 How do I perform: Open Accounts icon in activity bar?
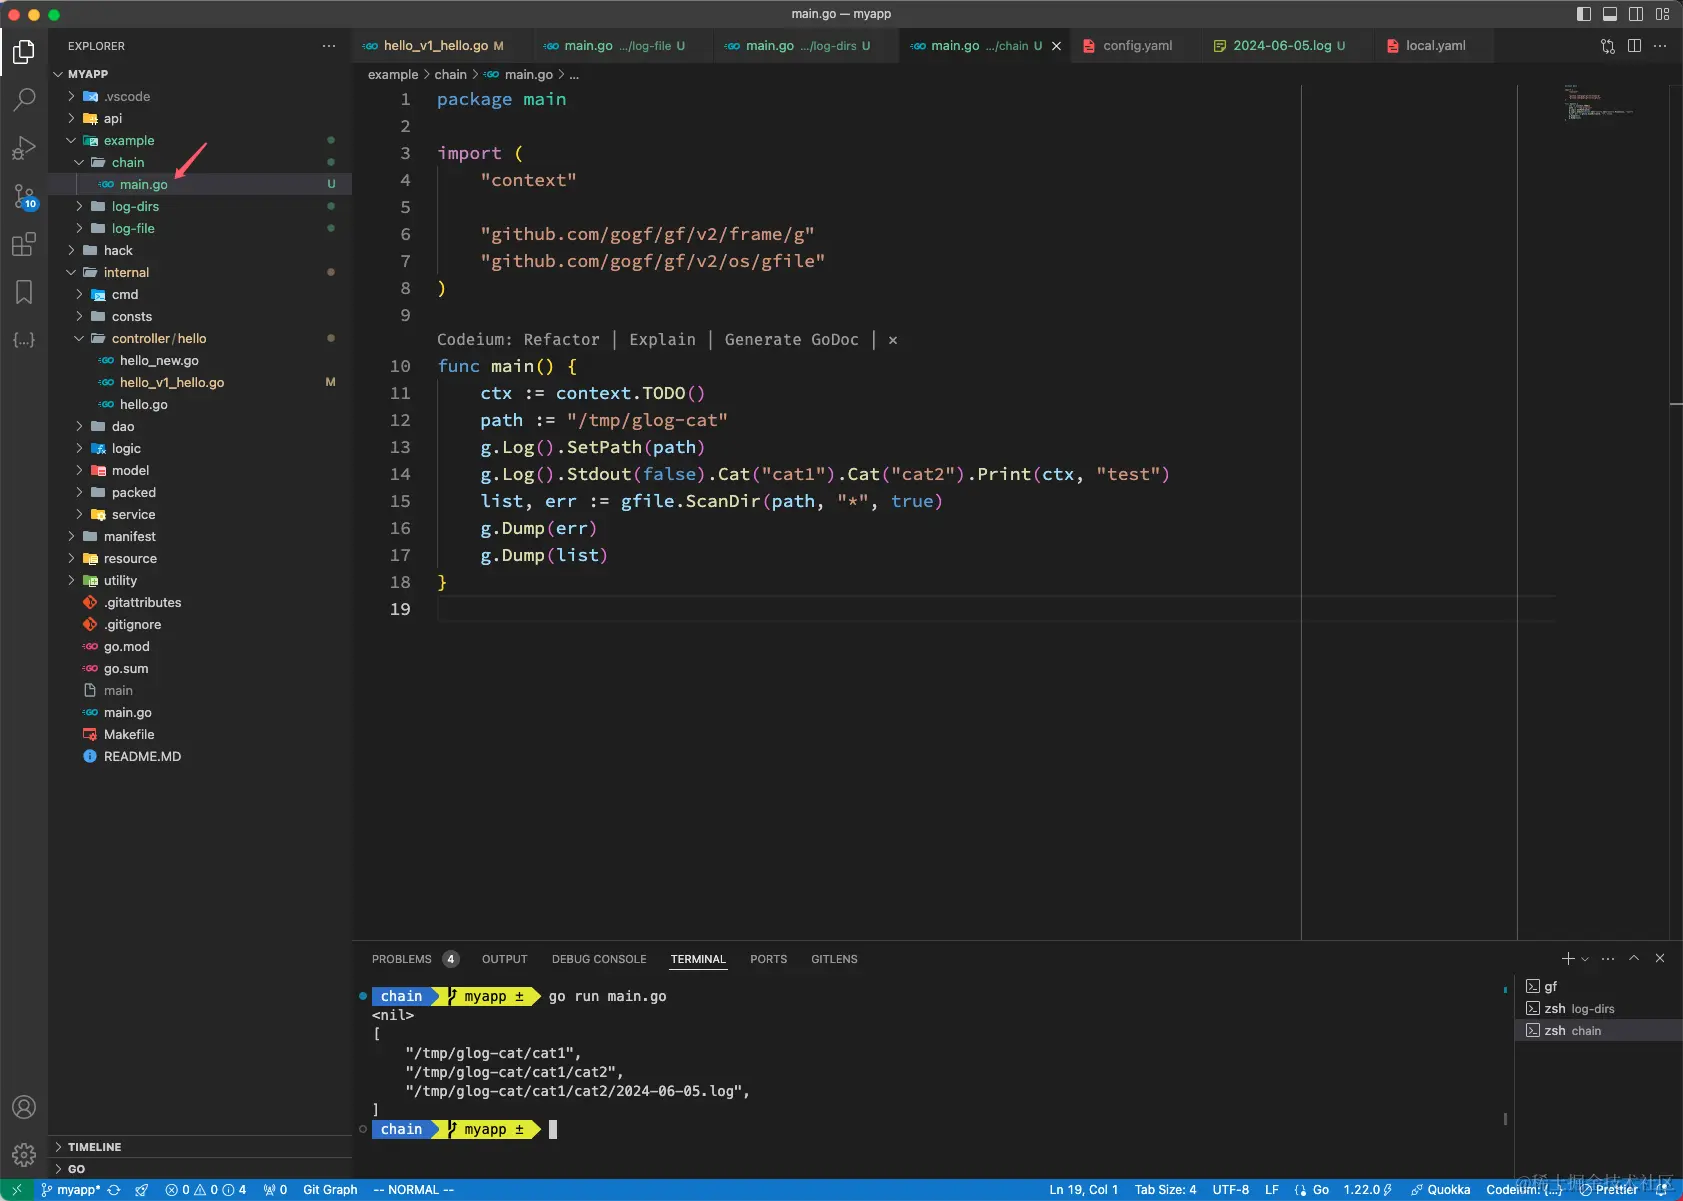tap(24, 1107)
